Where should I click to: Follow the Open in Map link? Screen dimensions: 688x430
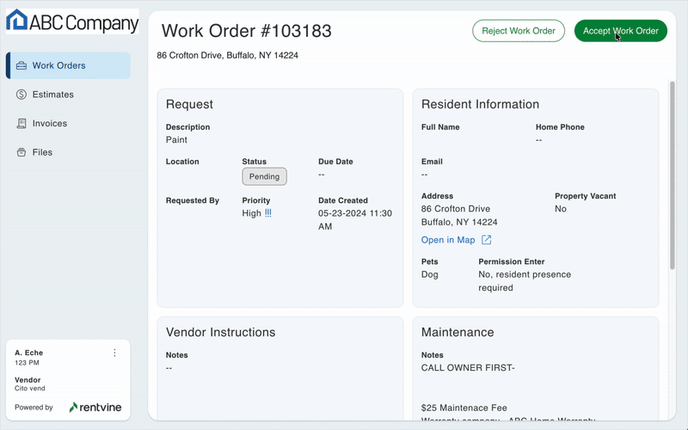[448, 240]
